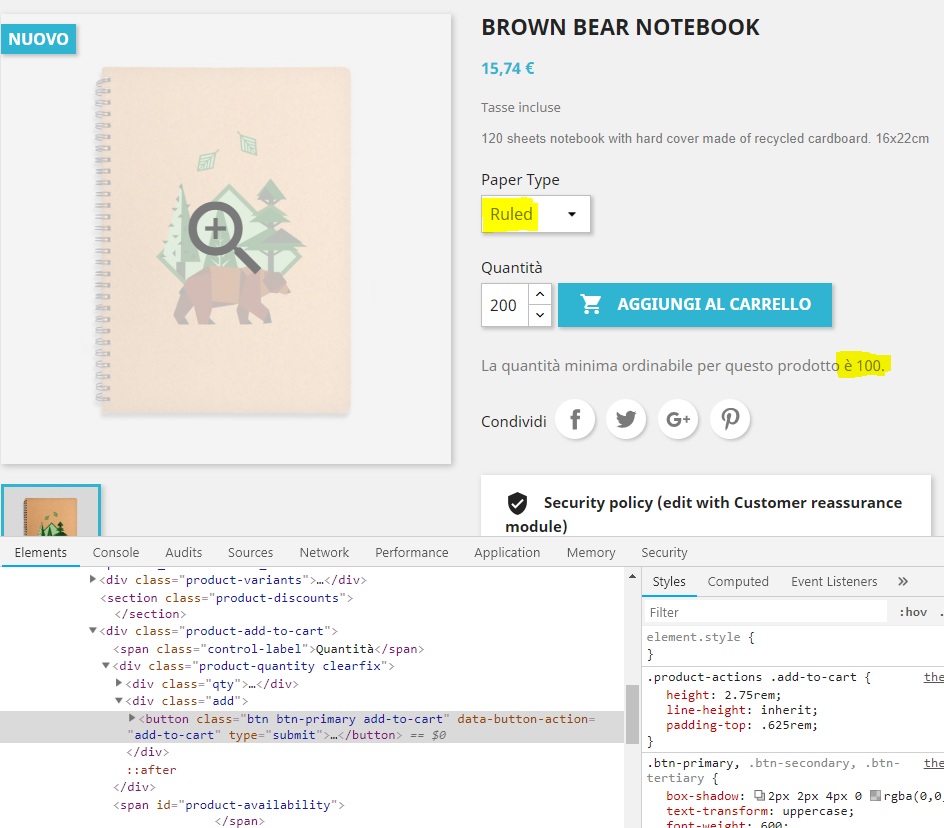
Task: Expand the add-to-cart button node
Action: click(132, 718)
